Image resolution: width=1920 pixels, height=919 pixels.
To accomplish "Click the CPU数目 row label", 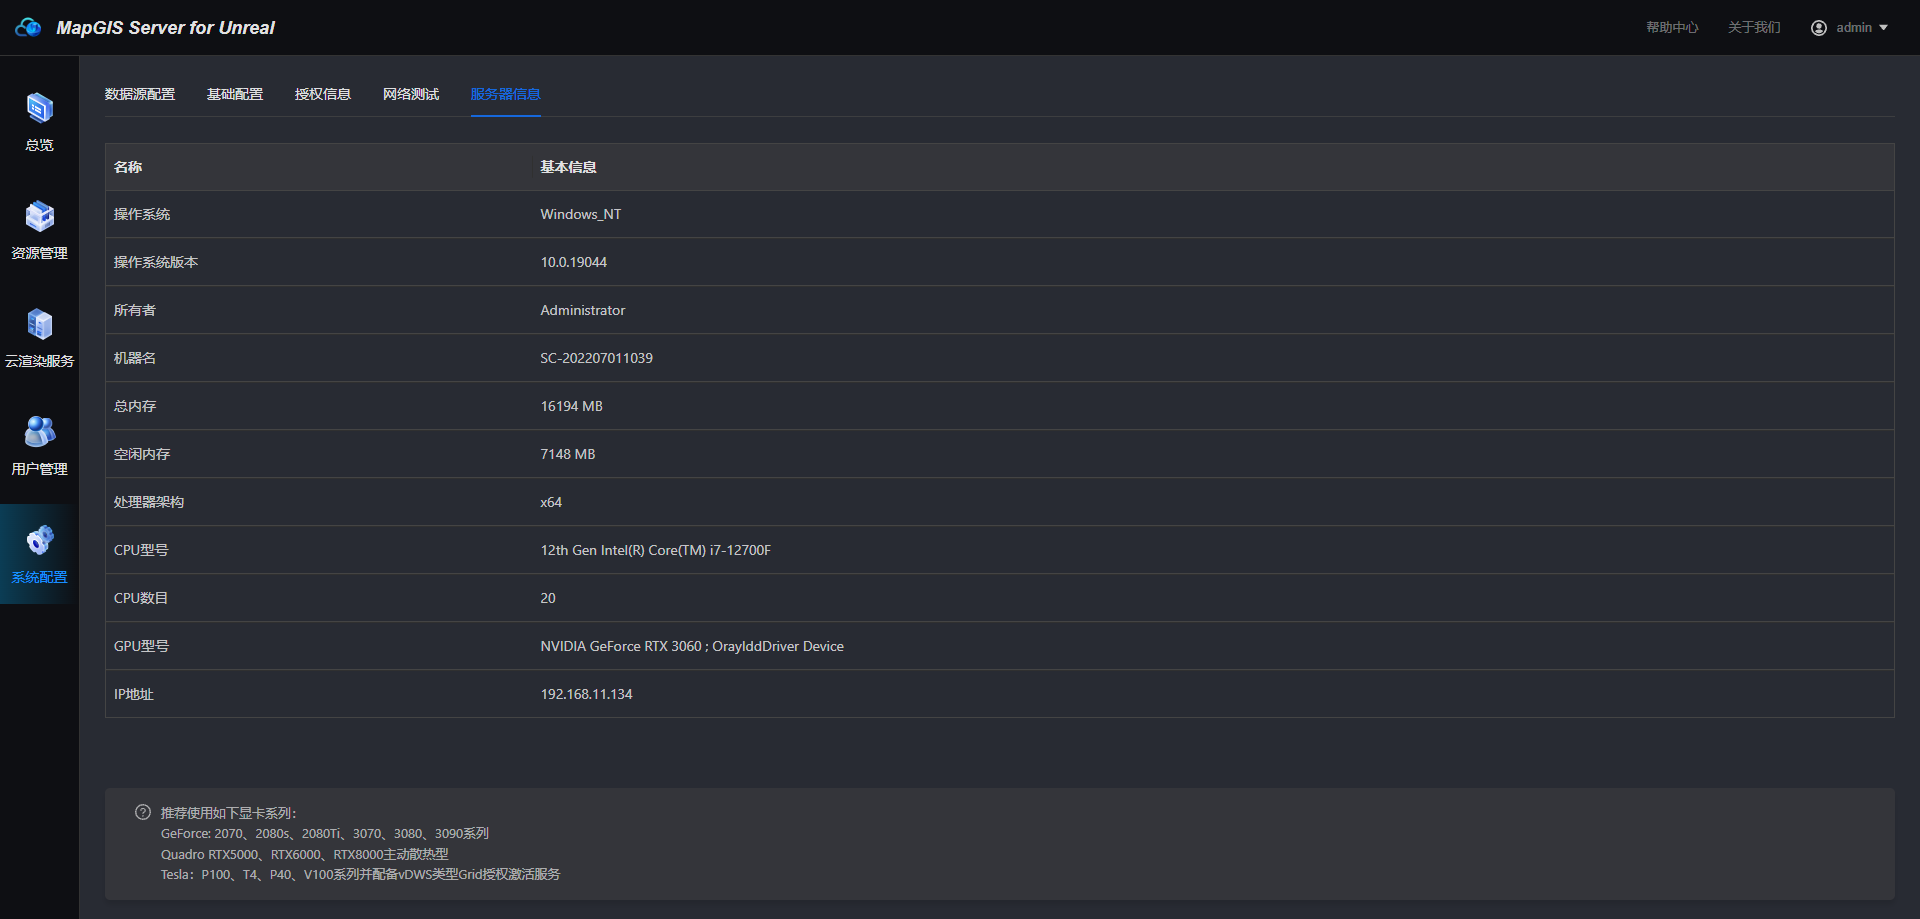I will (x=141, y=598).
